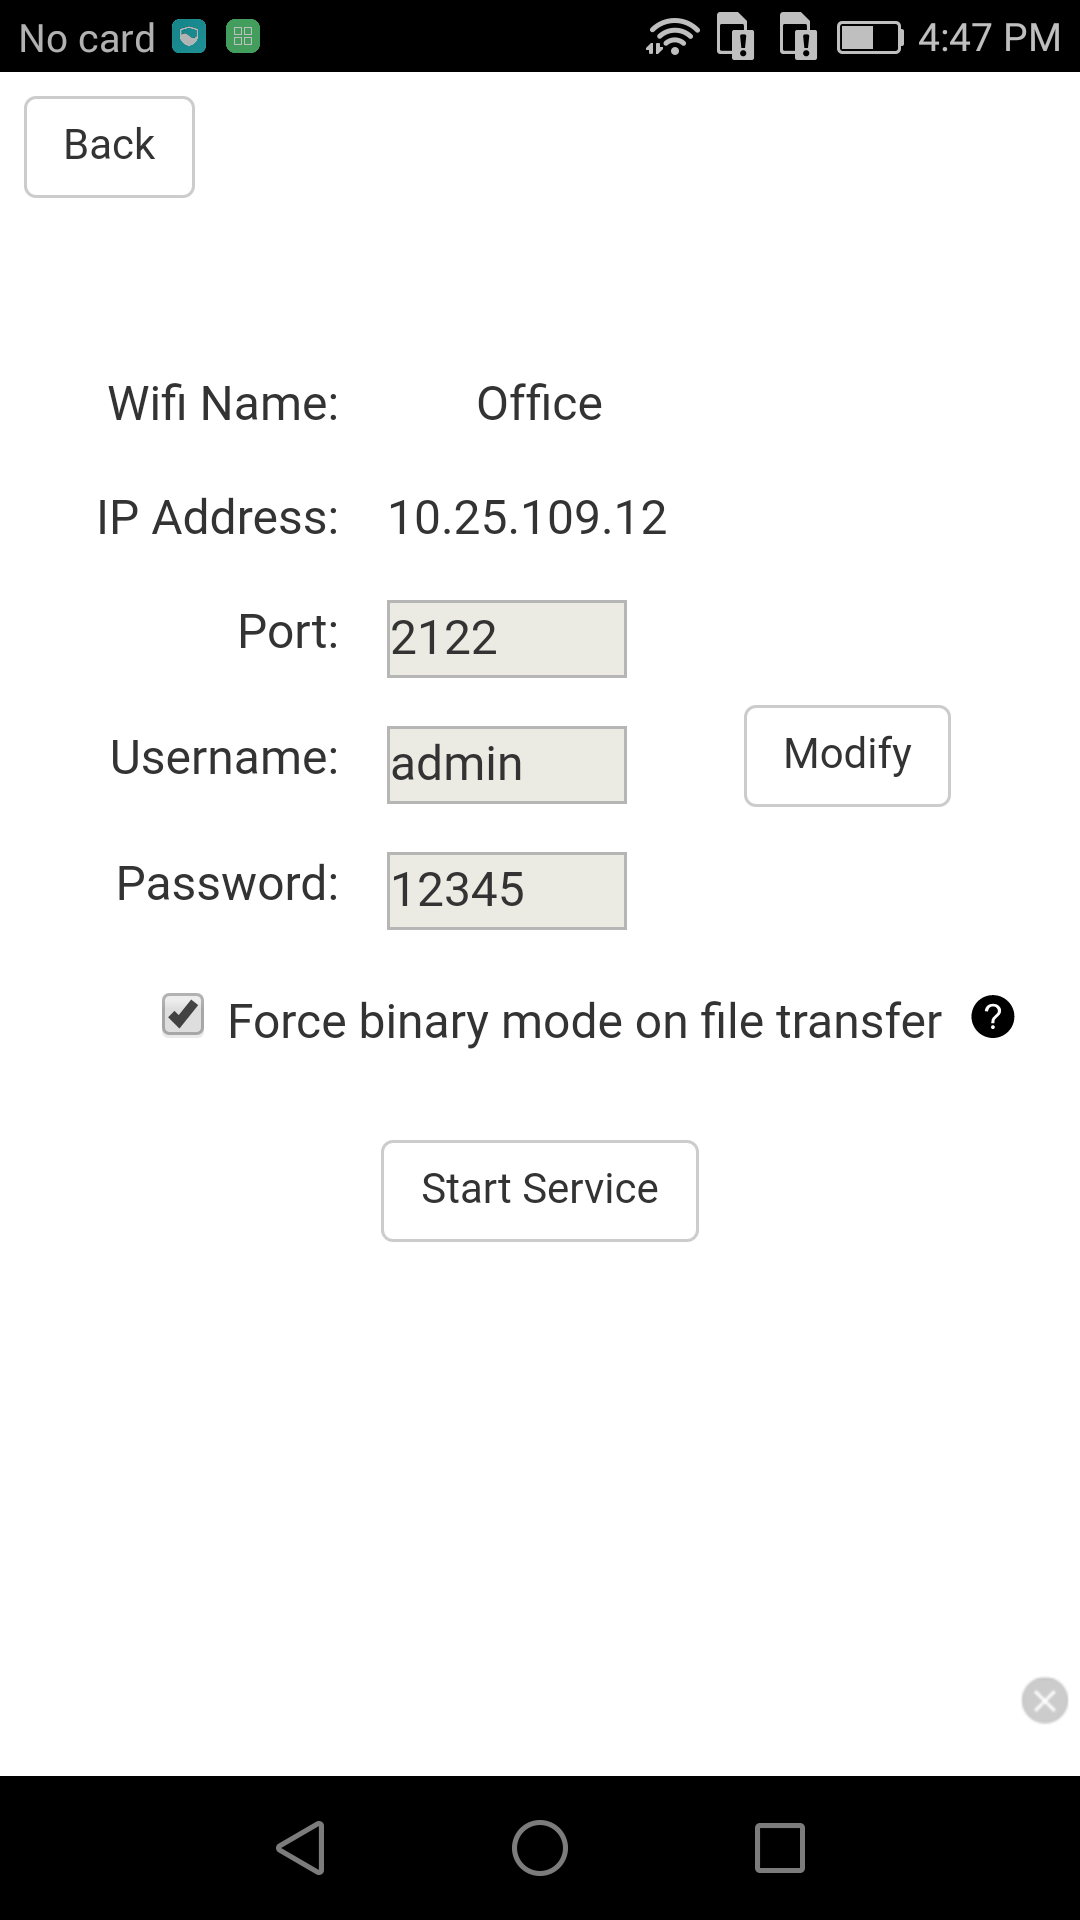The height and width of the screenshot is (1920, 1080).
Task: Select the Username field showing admin
Action: coord(507,765)
